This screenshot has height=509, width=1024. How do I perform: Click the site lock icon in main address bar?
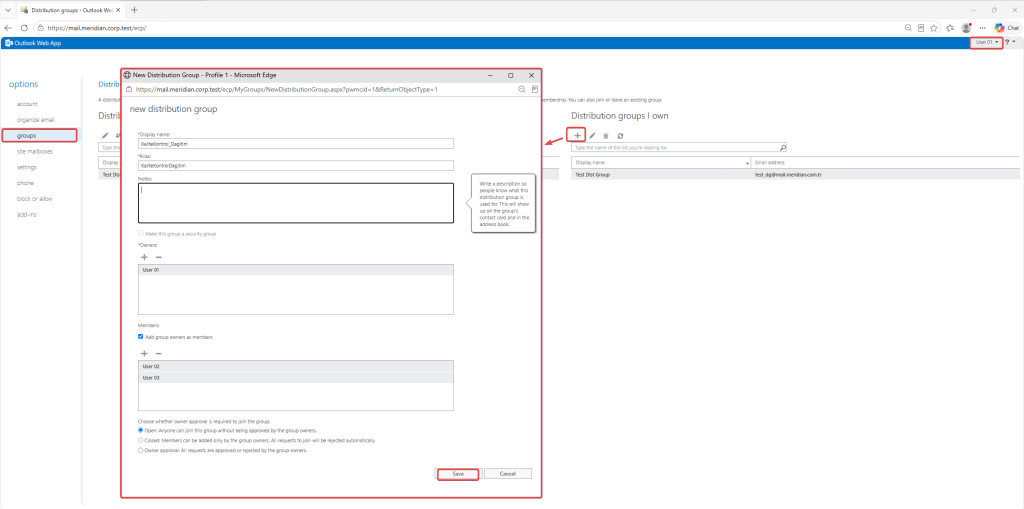click(40, 28)
